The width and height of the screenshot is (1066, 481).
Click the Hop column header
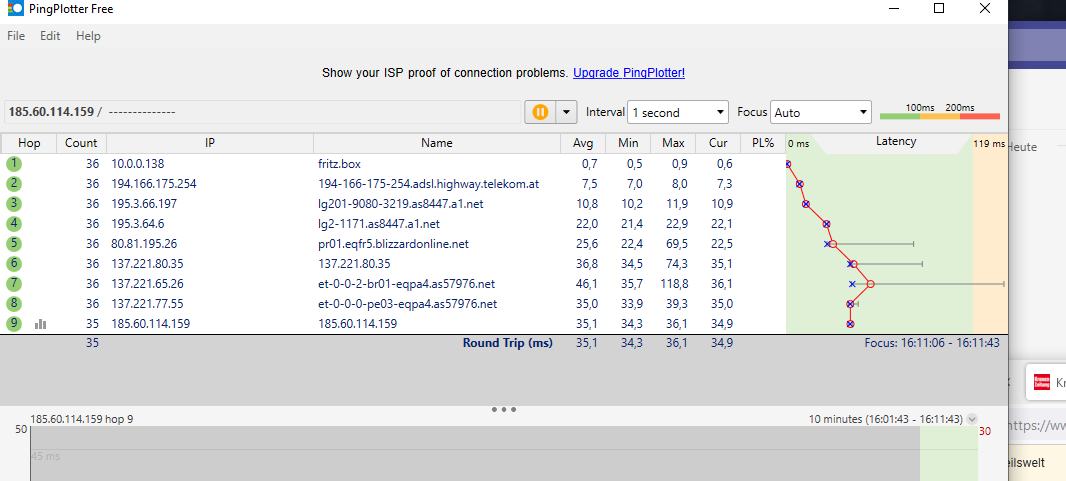click(x=29, y=143)
